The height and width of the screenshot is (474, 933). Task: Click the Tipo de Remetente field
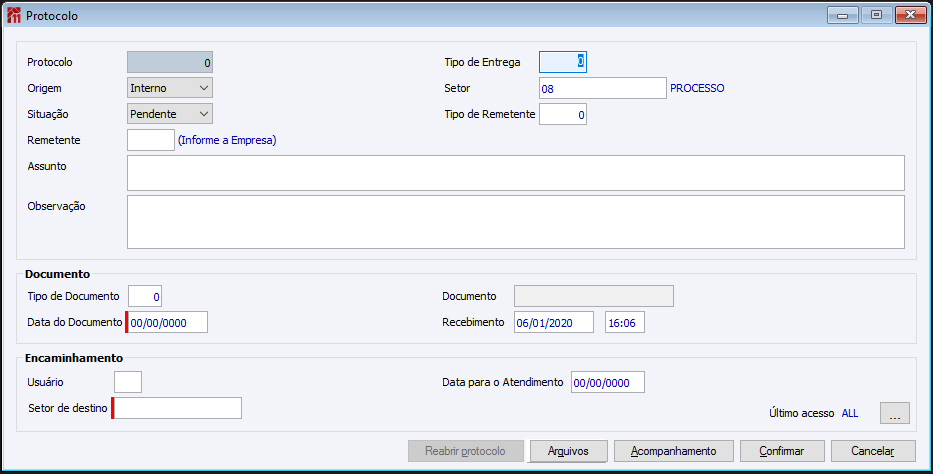pos(563,114)
